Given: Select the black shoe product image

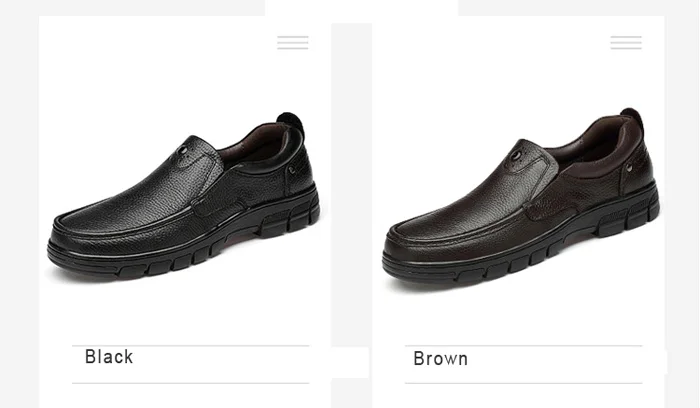Looking at the screenshot, I should pos(183,196).
